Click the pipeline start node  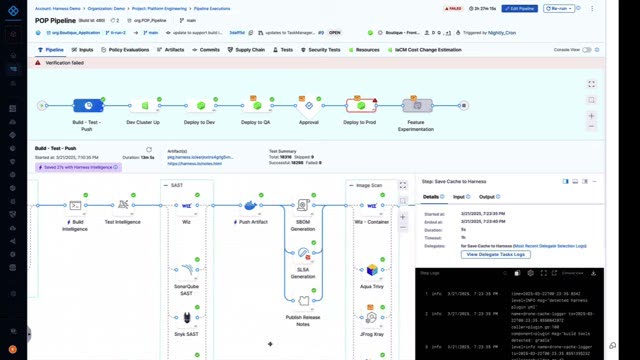point(41,106)
